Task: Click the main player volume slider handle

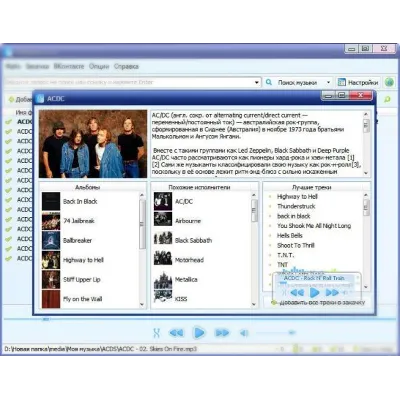Action: [292, 332]
